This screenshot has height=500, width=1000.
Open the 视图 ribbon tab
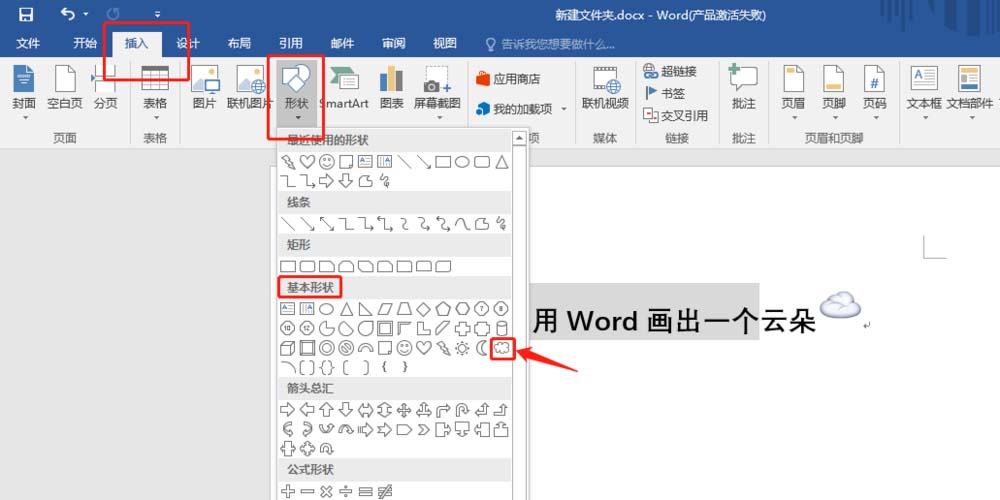click(445, 43)
